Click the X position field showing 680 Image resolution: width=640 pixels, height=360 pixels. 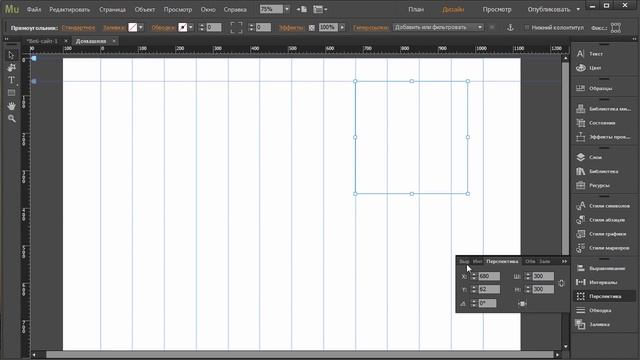click(x=489, y=276)
